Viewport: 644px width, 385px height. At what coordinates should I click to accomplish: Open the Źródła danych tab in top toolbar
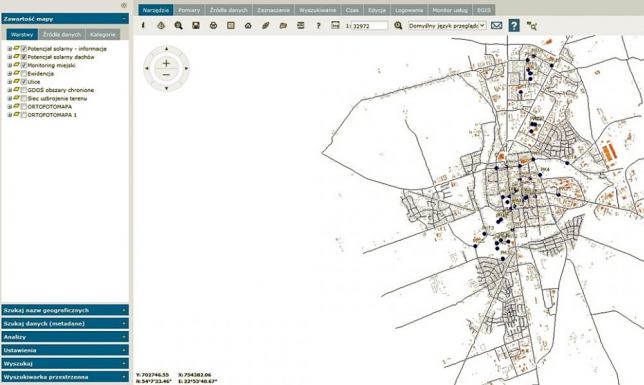229,10
